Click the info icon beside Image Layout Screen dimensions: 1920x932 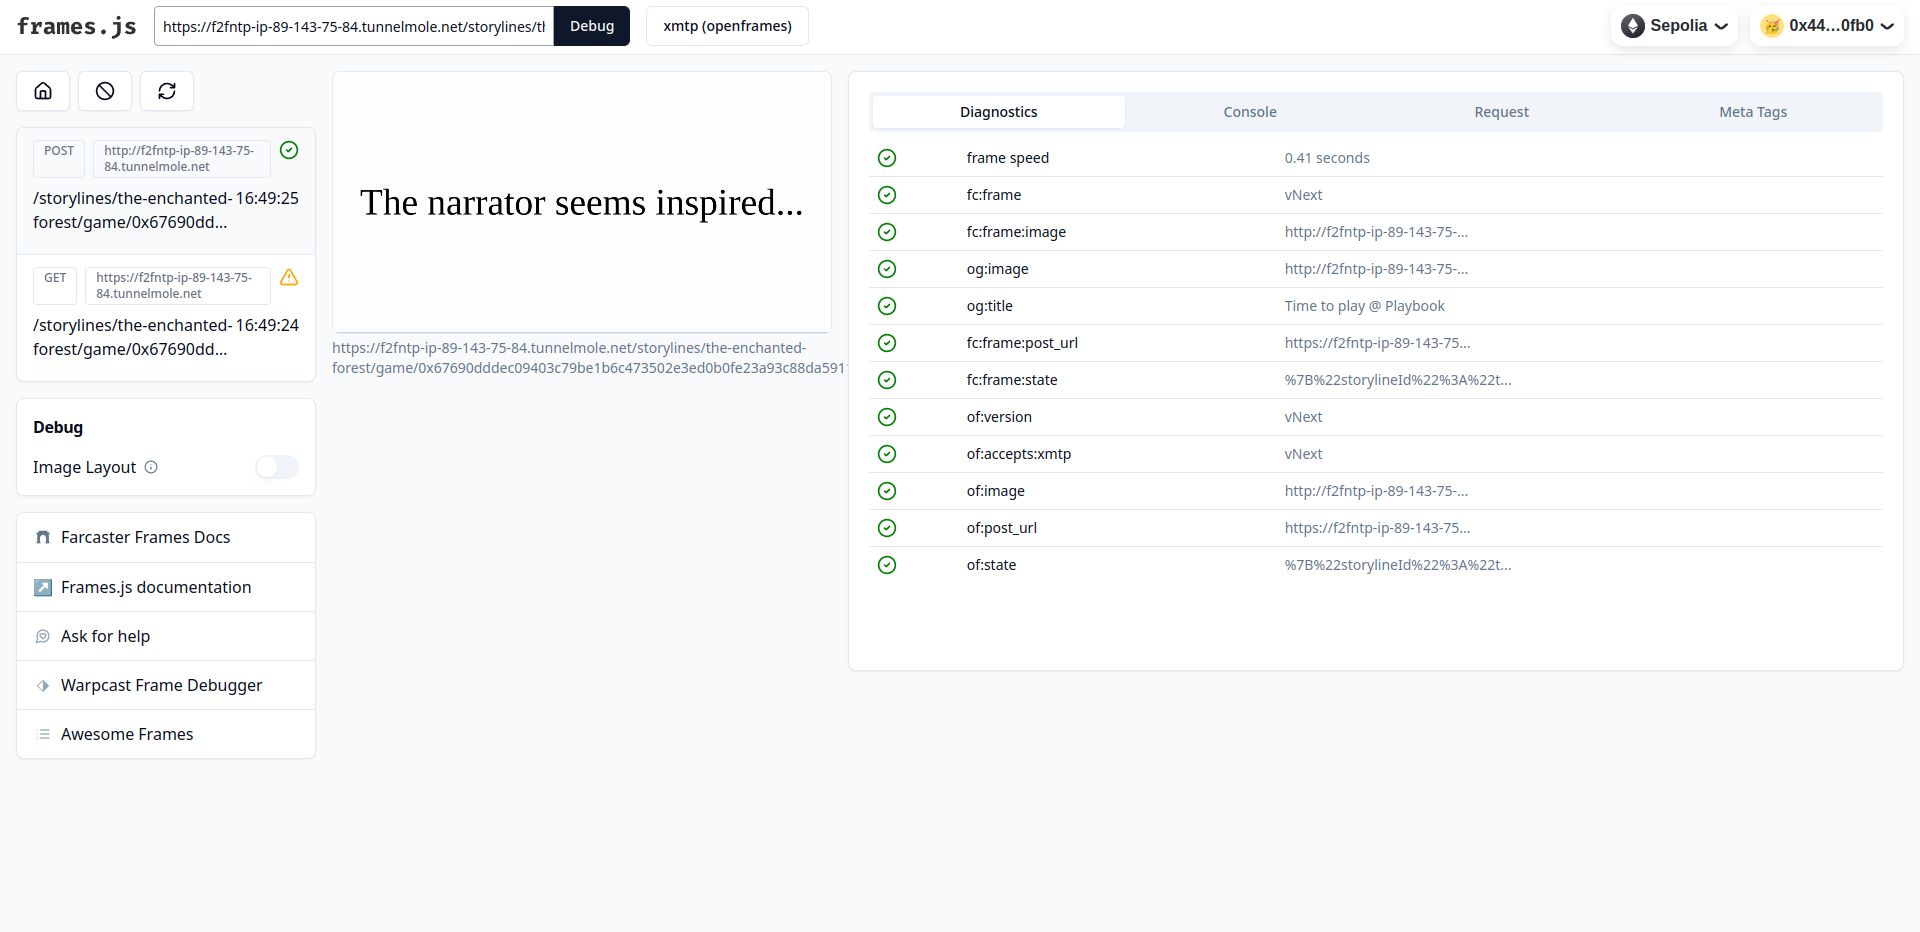tap(151, 467)
